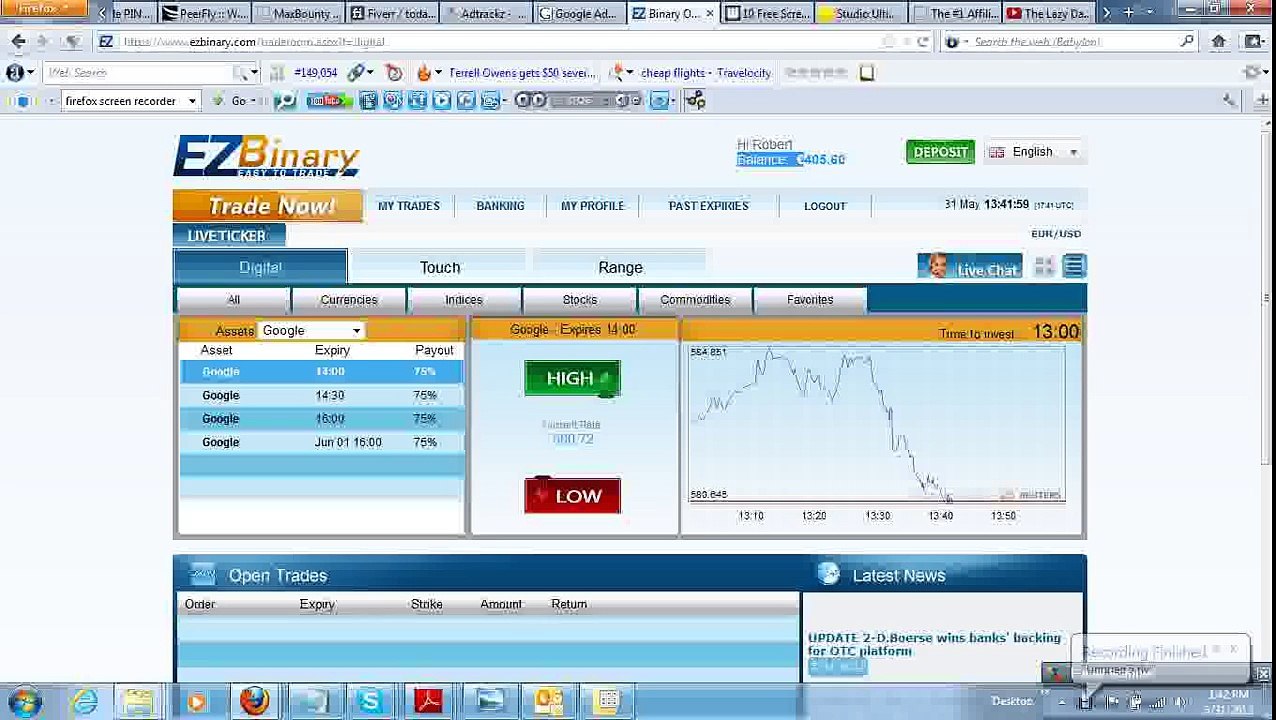Click the YouTube toolbar icon
The height and width of the screenshot is (720, 1276).
pyautogui.click(x=329, y=100)
